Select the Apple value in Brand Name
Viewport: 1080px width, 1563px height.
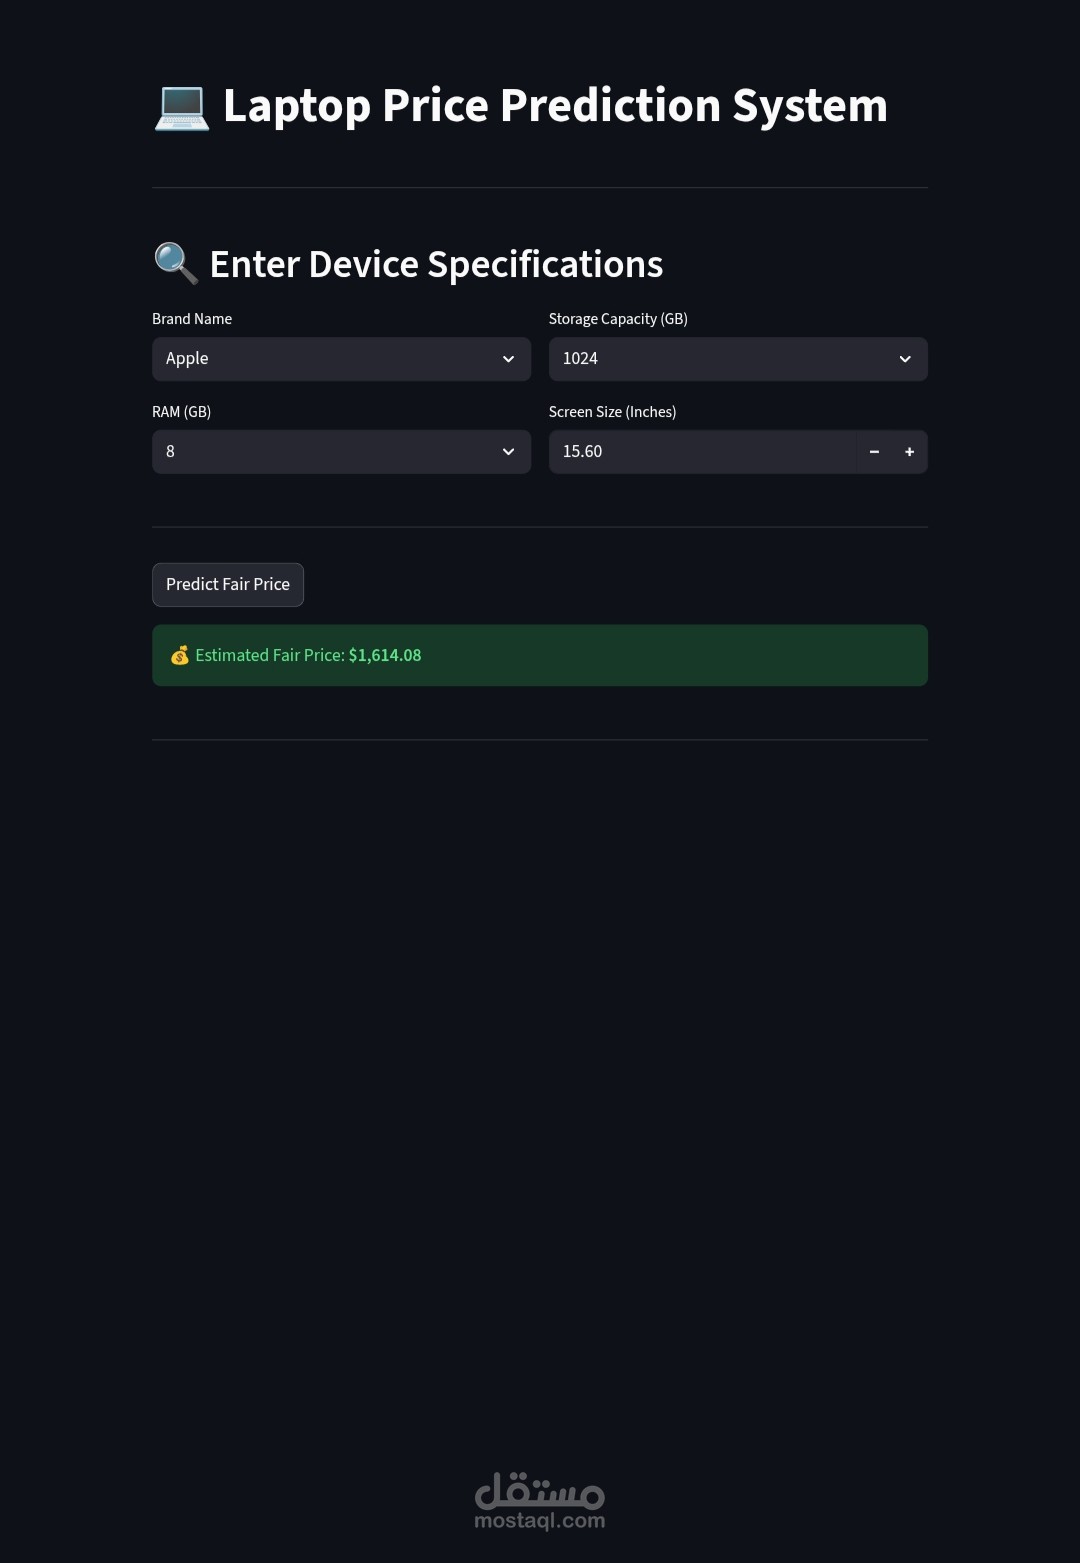pos(187,359)
